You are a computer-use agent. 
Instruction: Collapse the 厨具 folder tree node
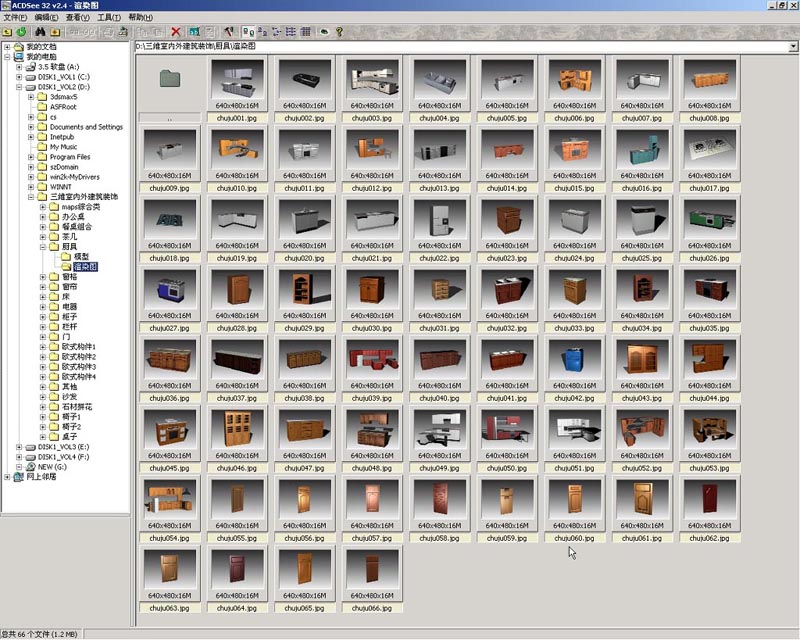point(44,246)
